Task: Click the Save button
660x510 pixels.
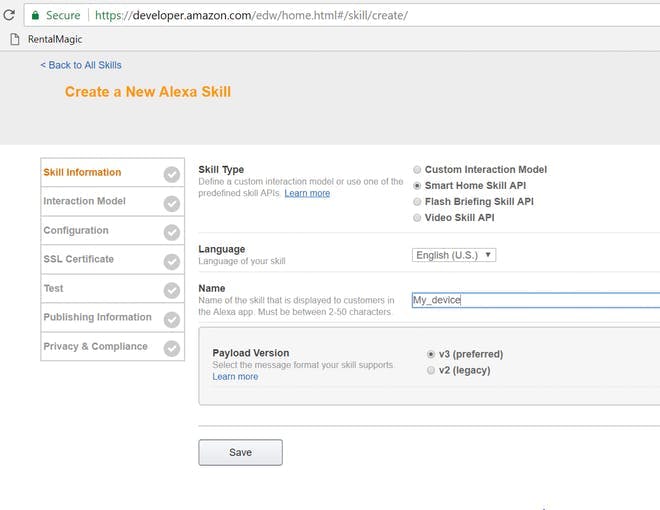Action: tap(240, 452)
